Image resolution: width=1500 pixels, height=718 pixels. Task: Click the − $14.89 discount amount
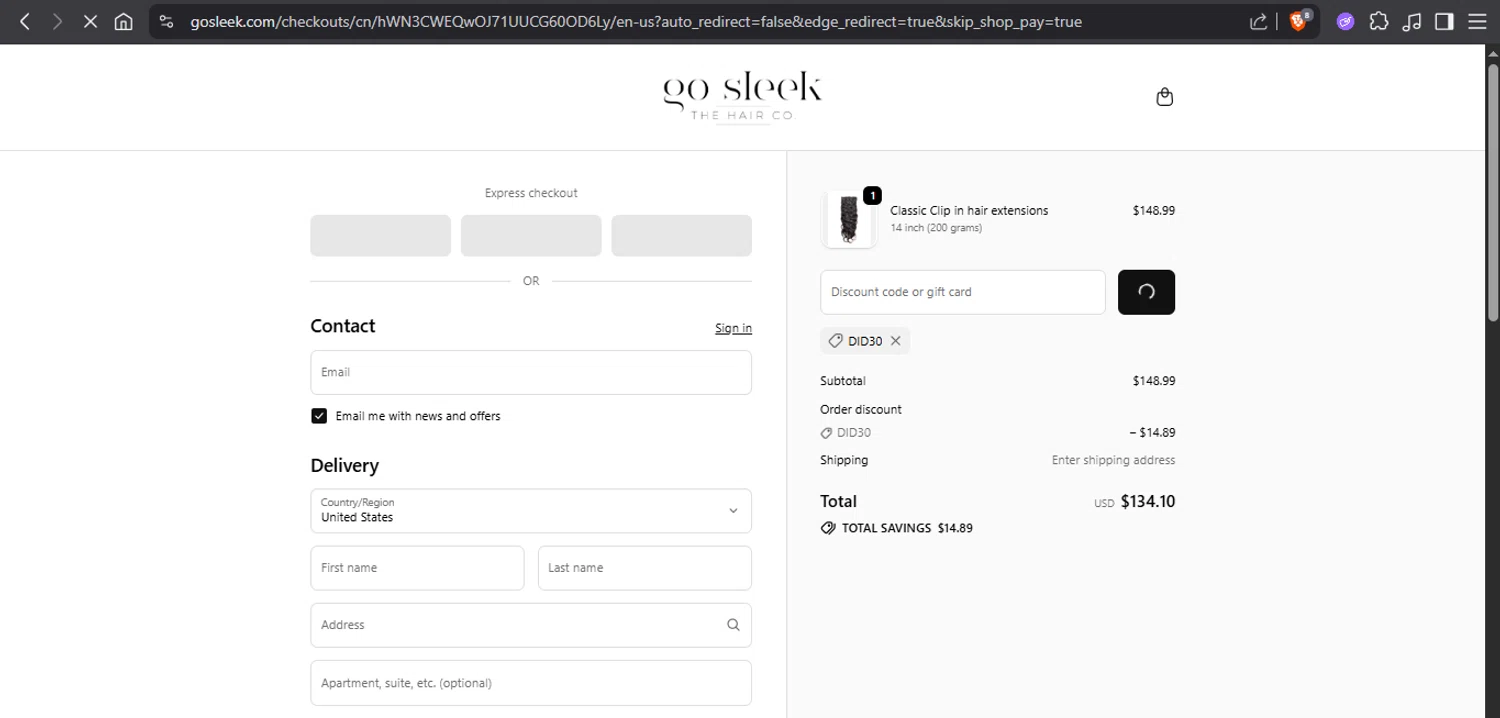coord(1152,433)
